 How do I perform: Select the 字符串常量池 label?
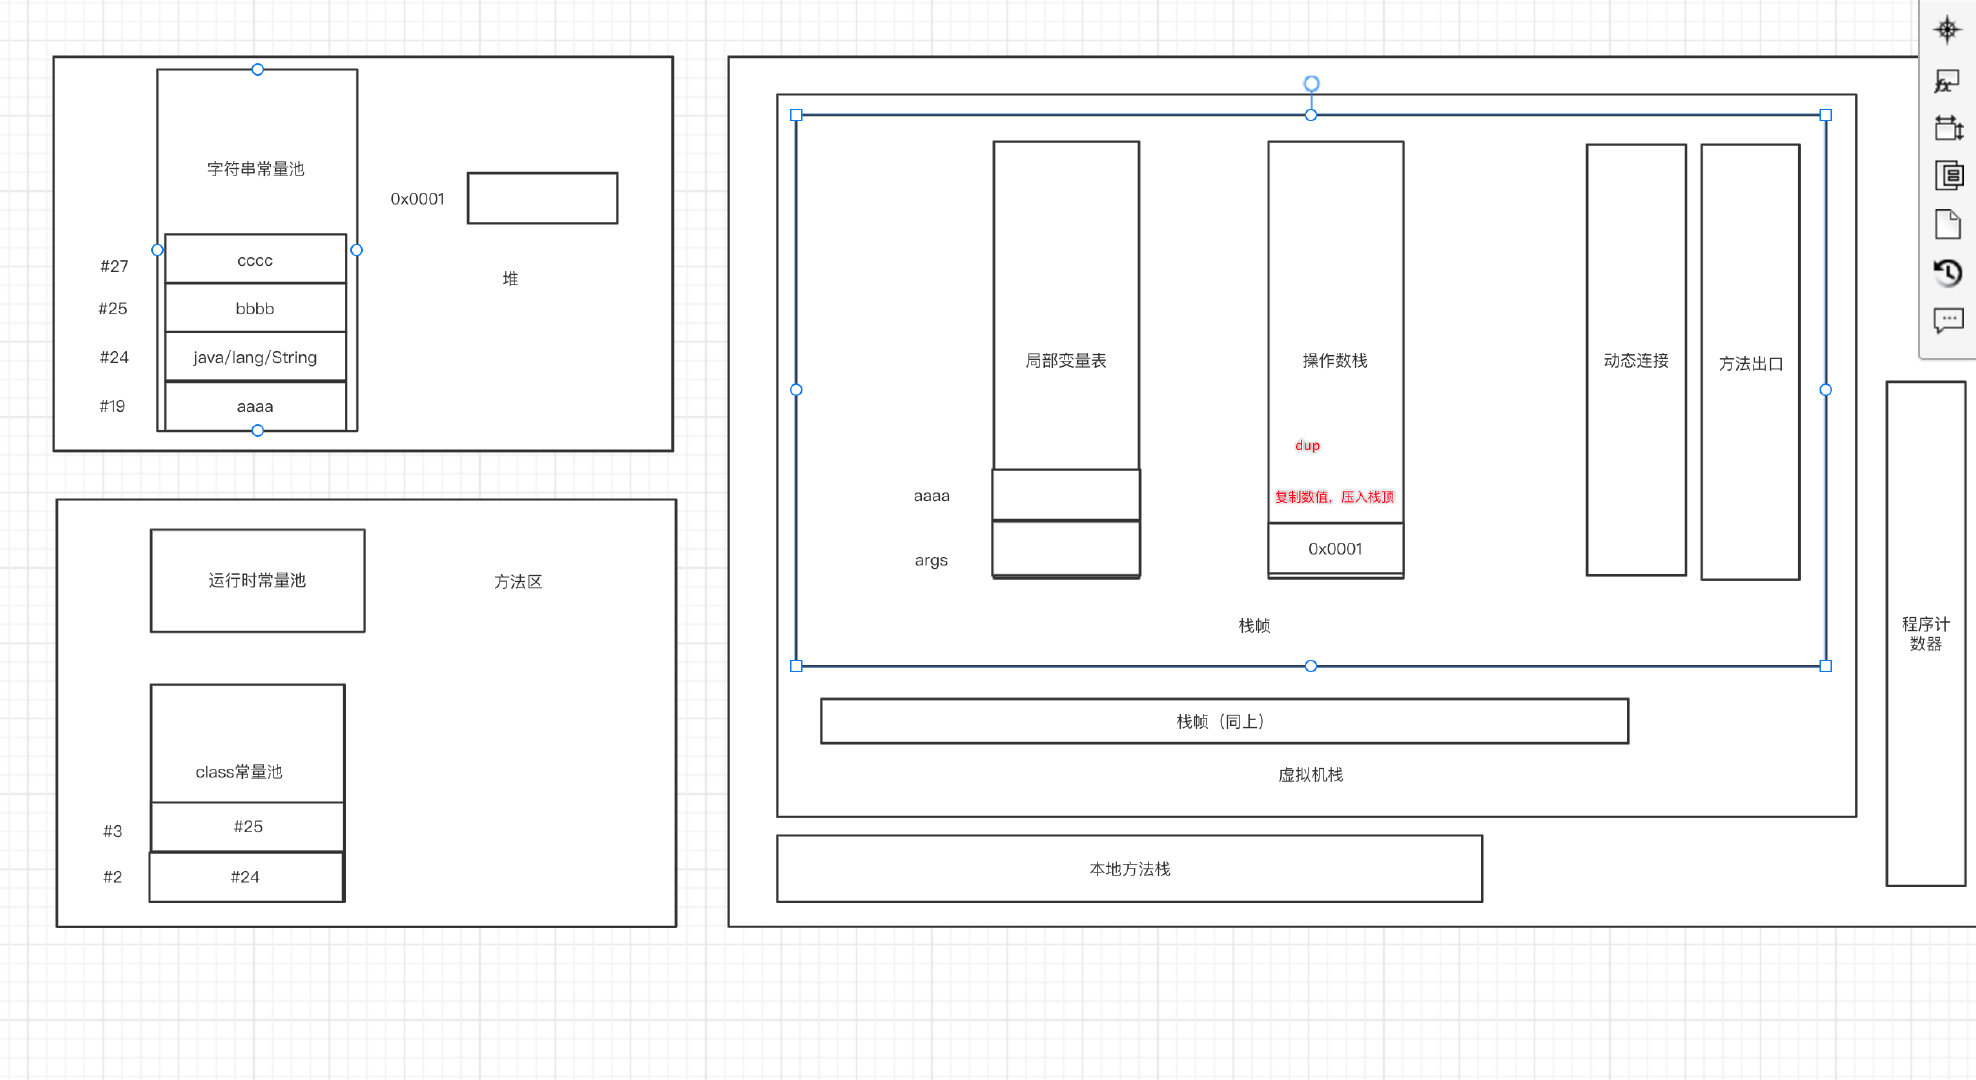256,169
